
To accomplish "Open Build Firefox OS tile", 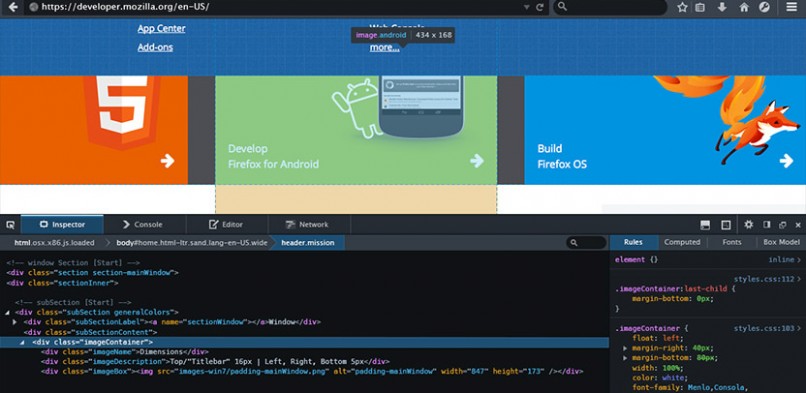I will [665, 129].
